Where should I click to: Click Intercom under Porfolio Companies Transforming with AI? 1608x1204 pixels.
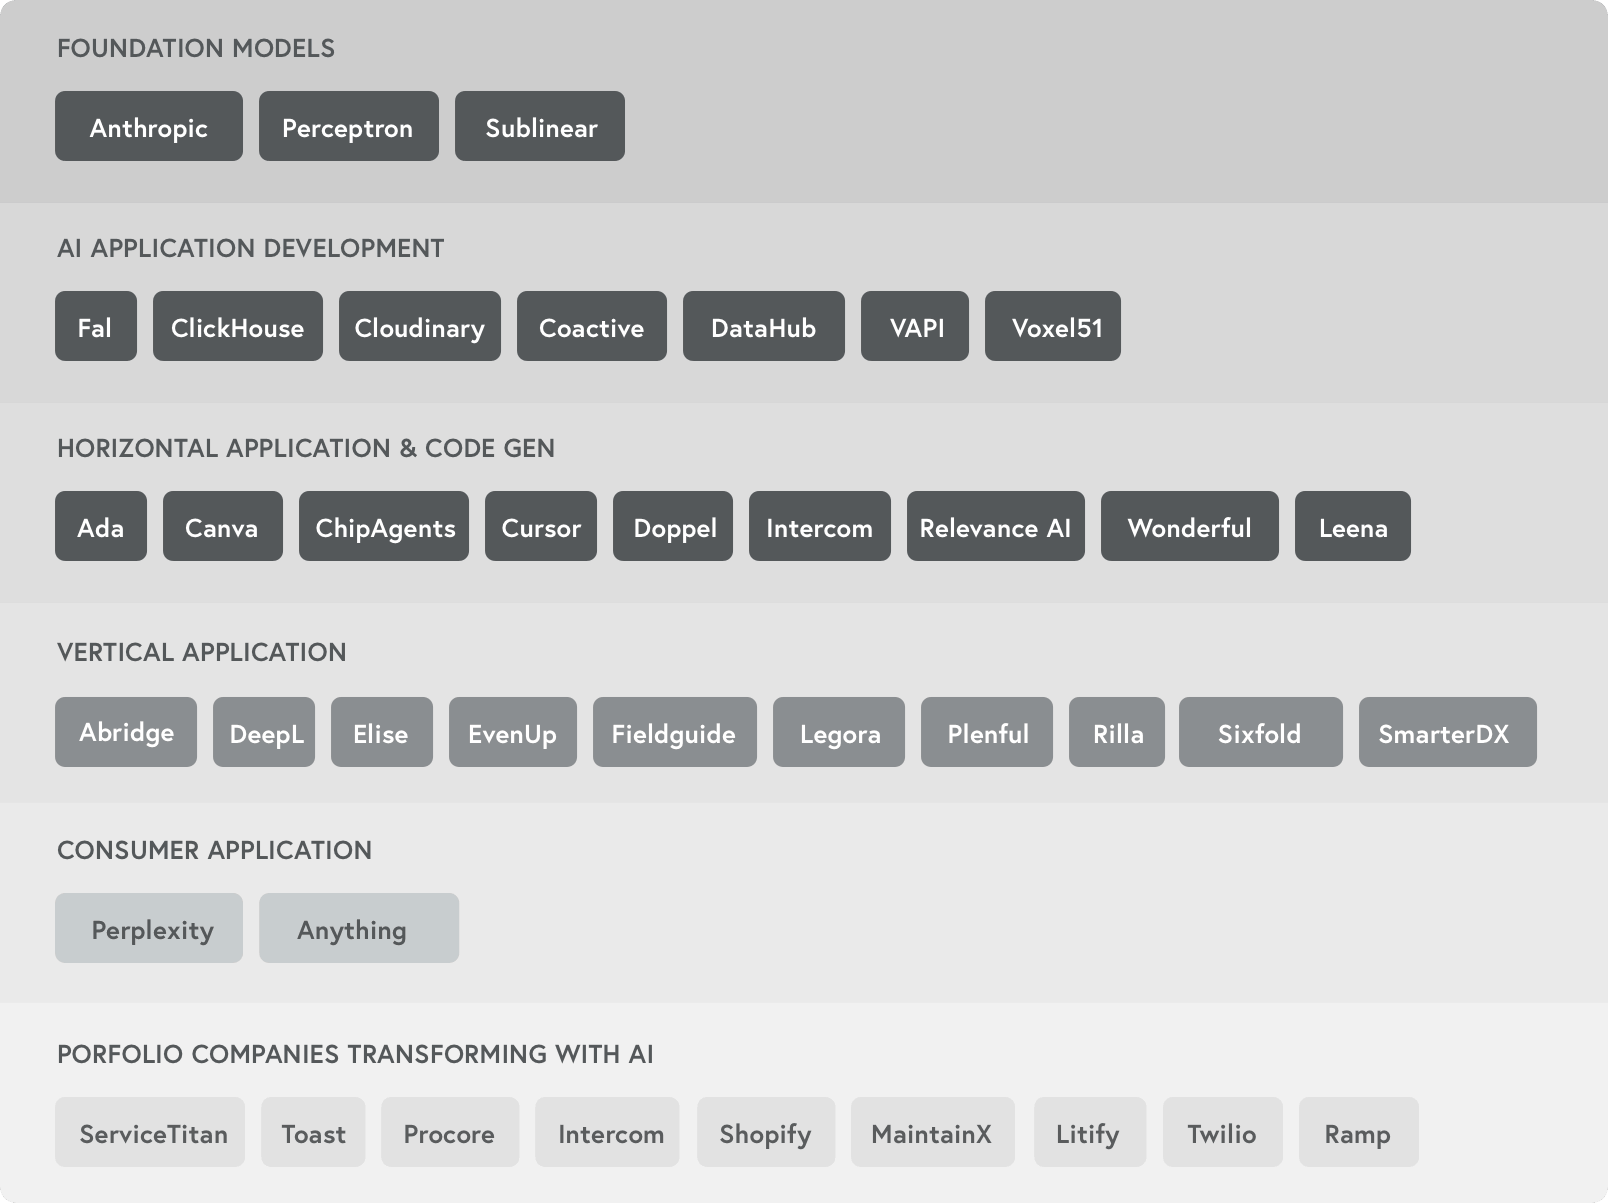click(607, 1132)
